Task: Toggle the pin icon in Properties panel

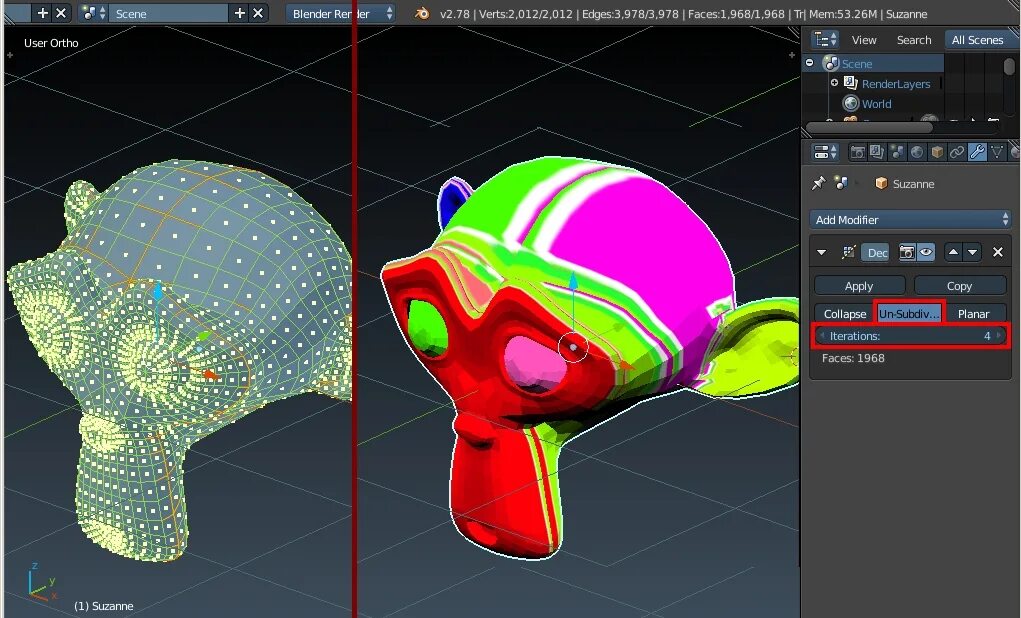Action: coord(818,184)
